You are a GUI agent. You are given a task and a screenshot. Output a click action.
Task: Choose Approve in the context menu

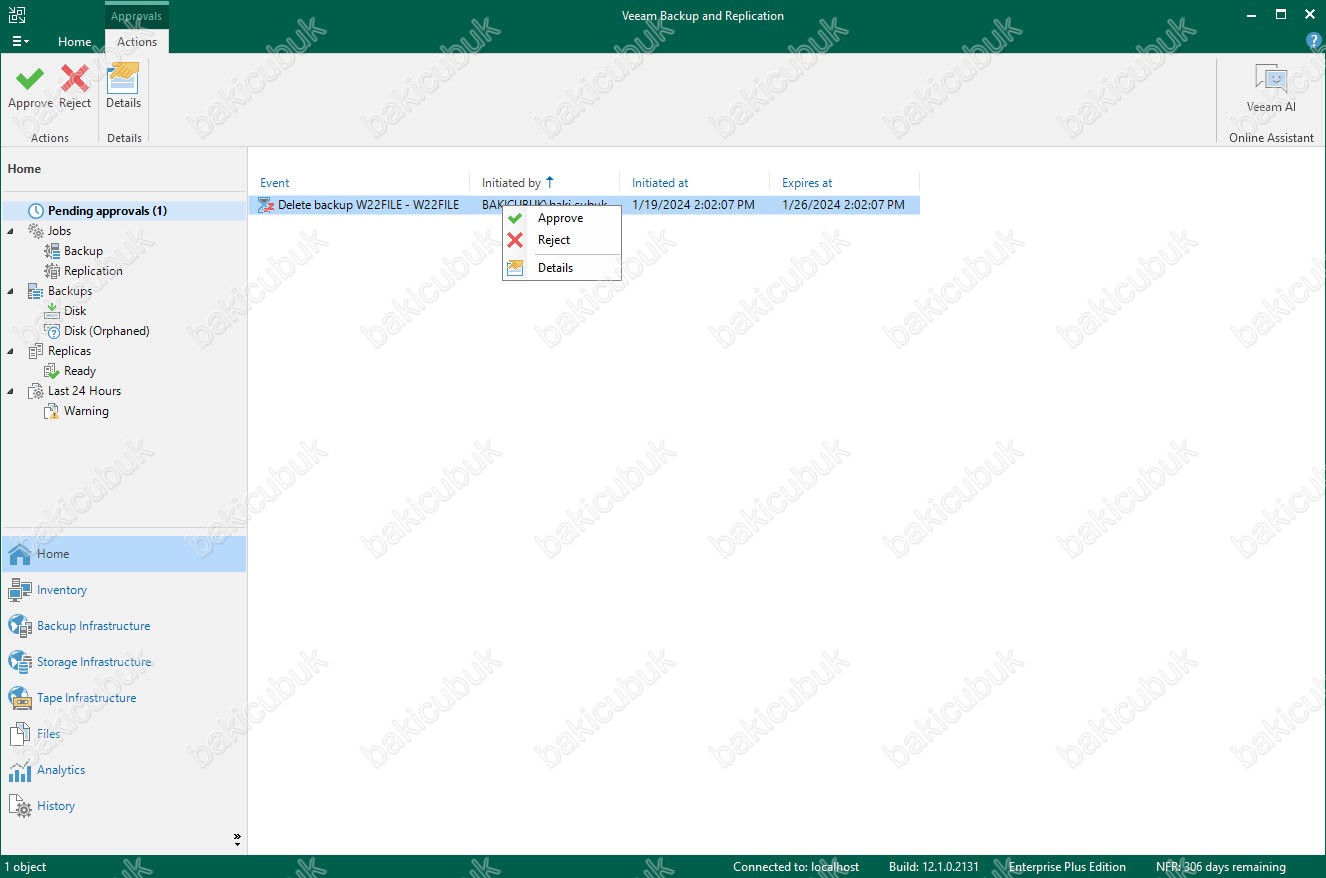click(x=560, y=218)
